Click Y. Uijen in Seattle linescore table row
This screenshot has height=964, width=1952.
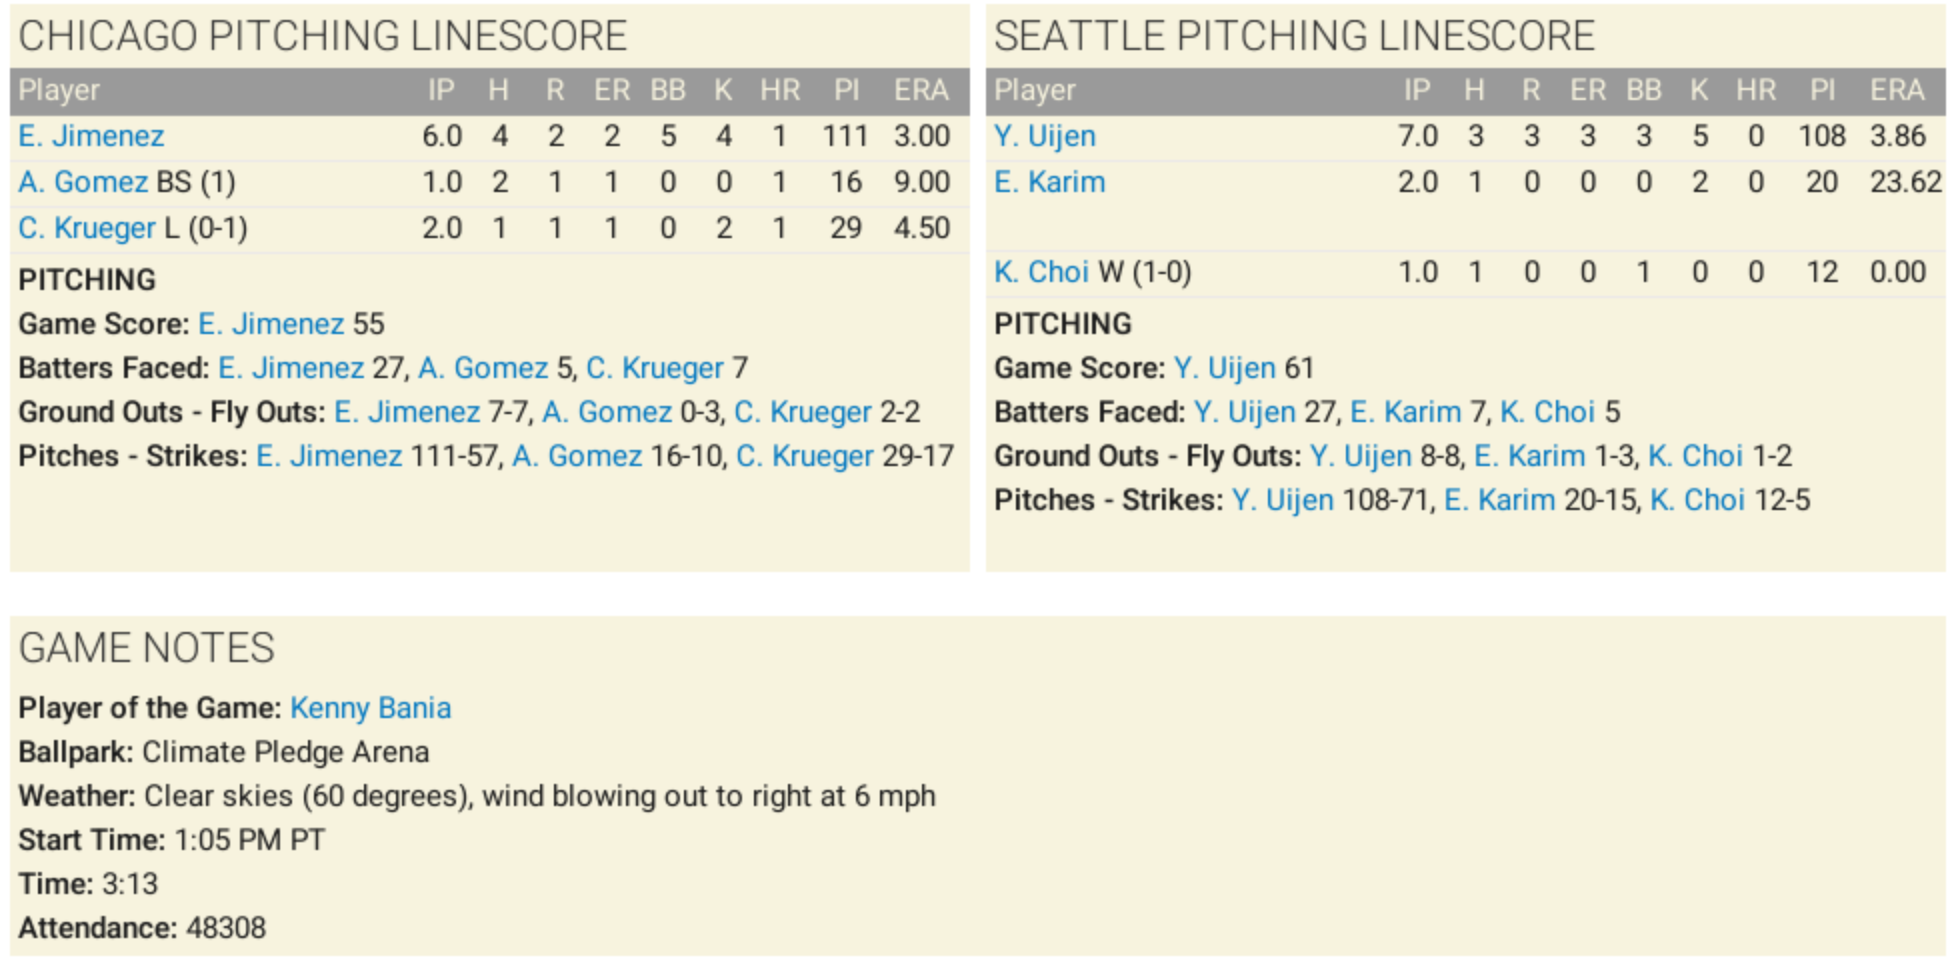tap(1045, 136)
